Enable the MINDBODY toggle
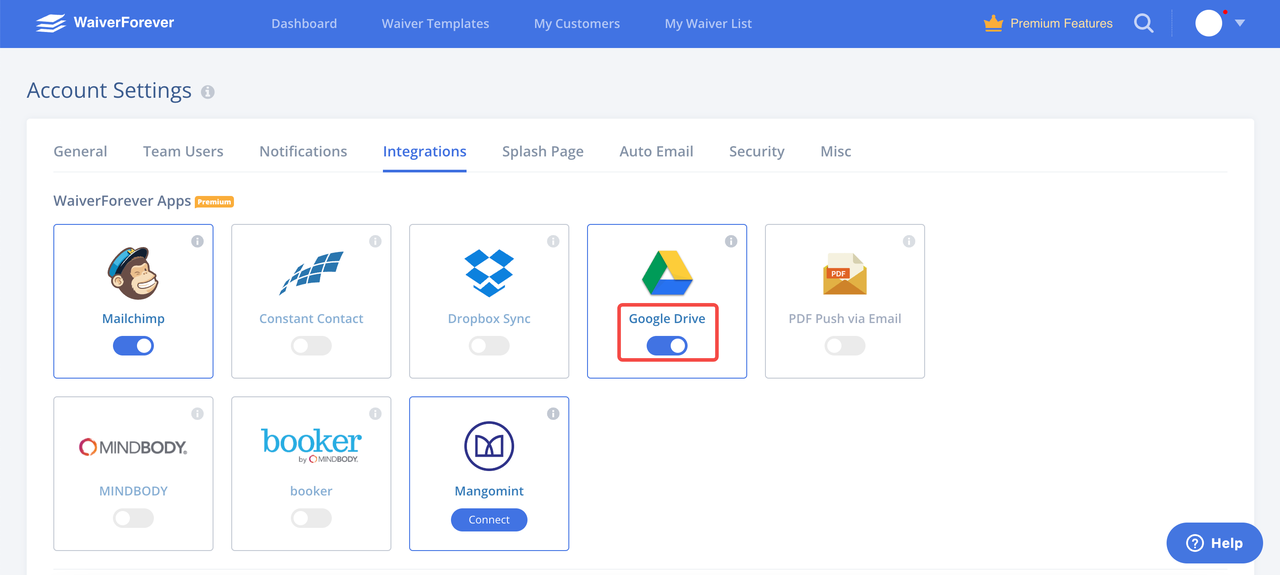 (x=133, y=518)
